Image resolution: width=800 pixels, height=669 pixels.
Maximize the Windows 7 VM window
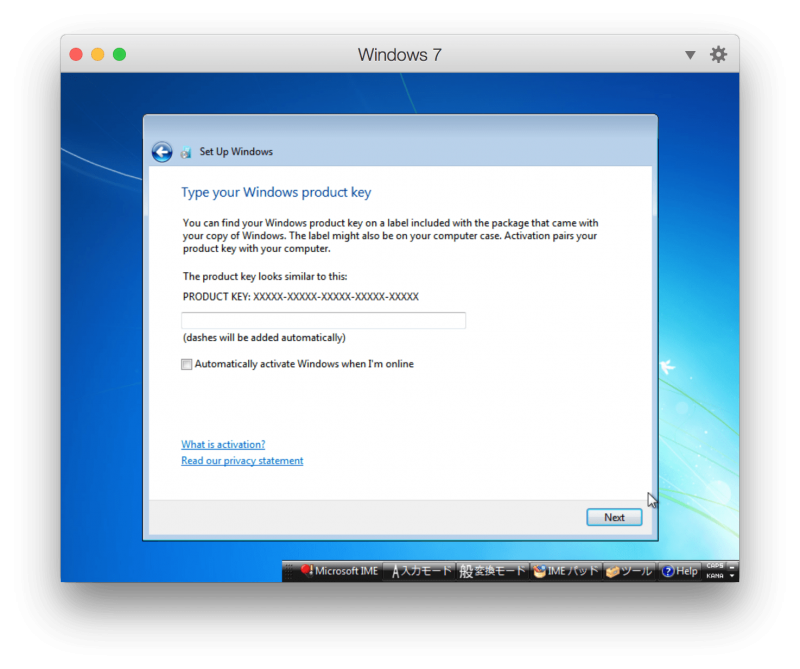pos(119,54)
